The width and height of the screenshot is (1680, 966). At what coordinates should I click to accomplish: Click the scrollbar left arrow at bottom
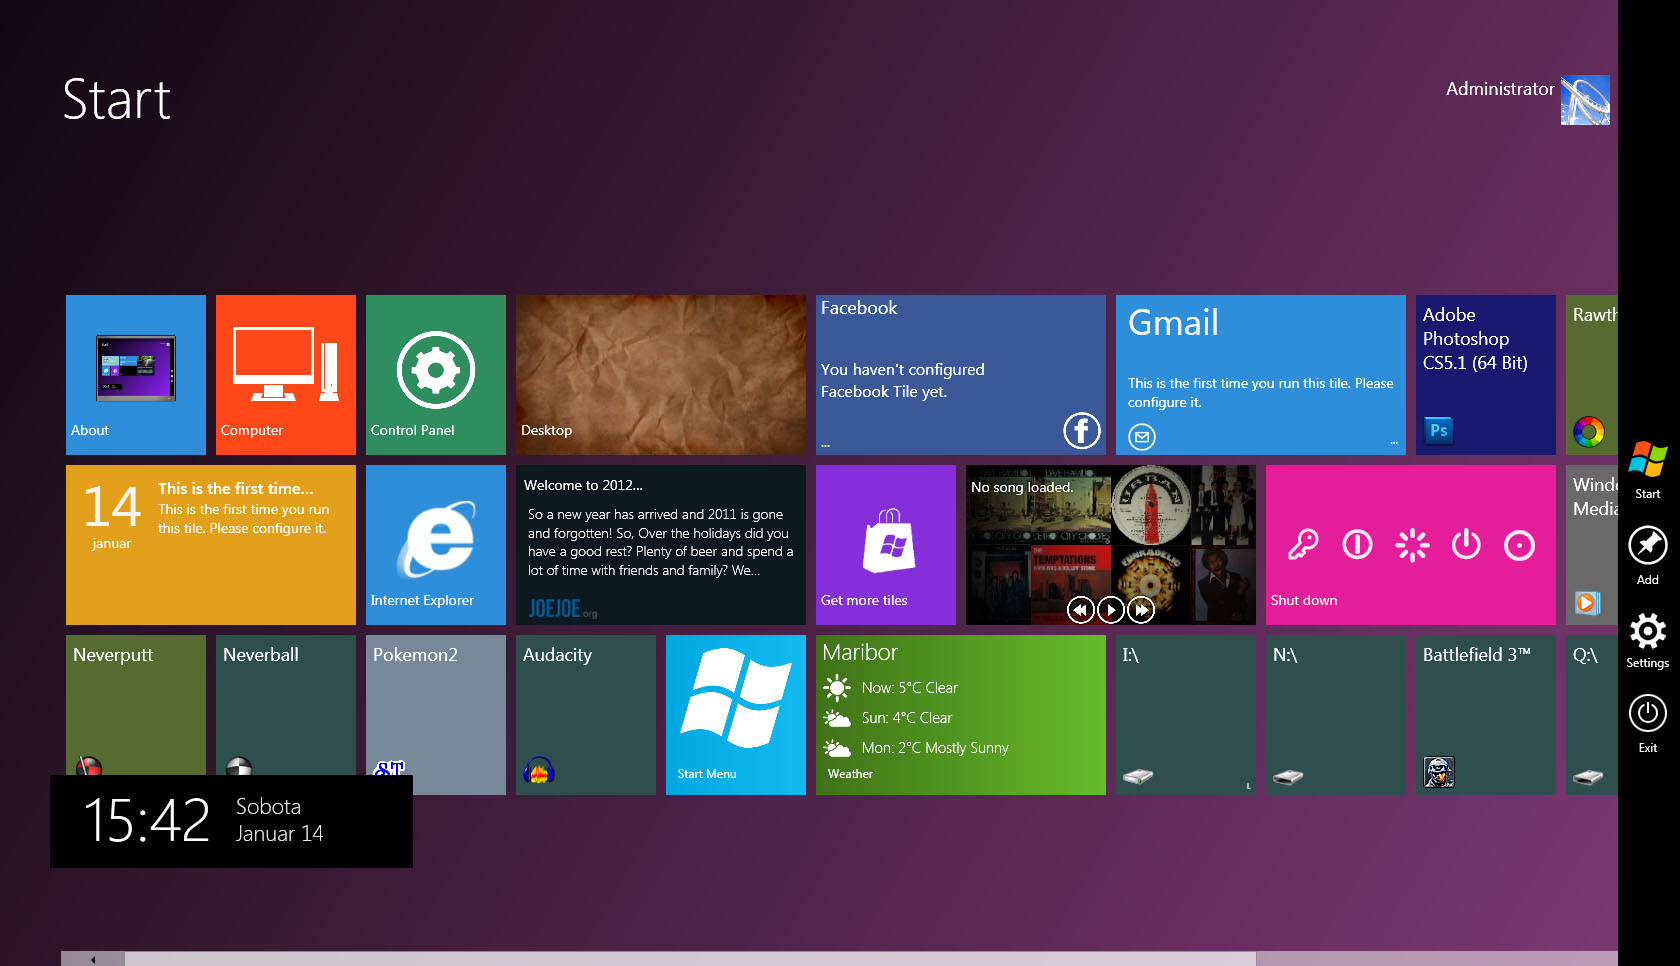(93, 959)
